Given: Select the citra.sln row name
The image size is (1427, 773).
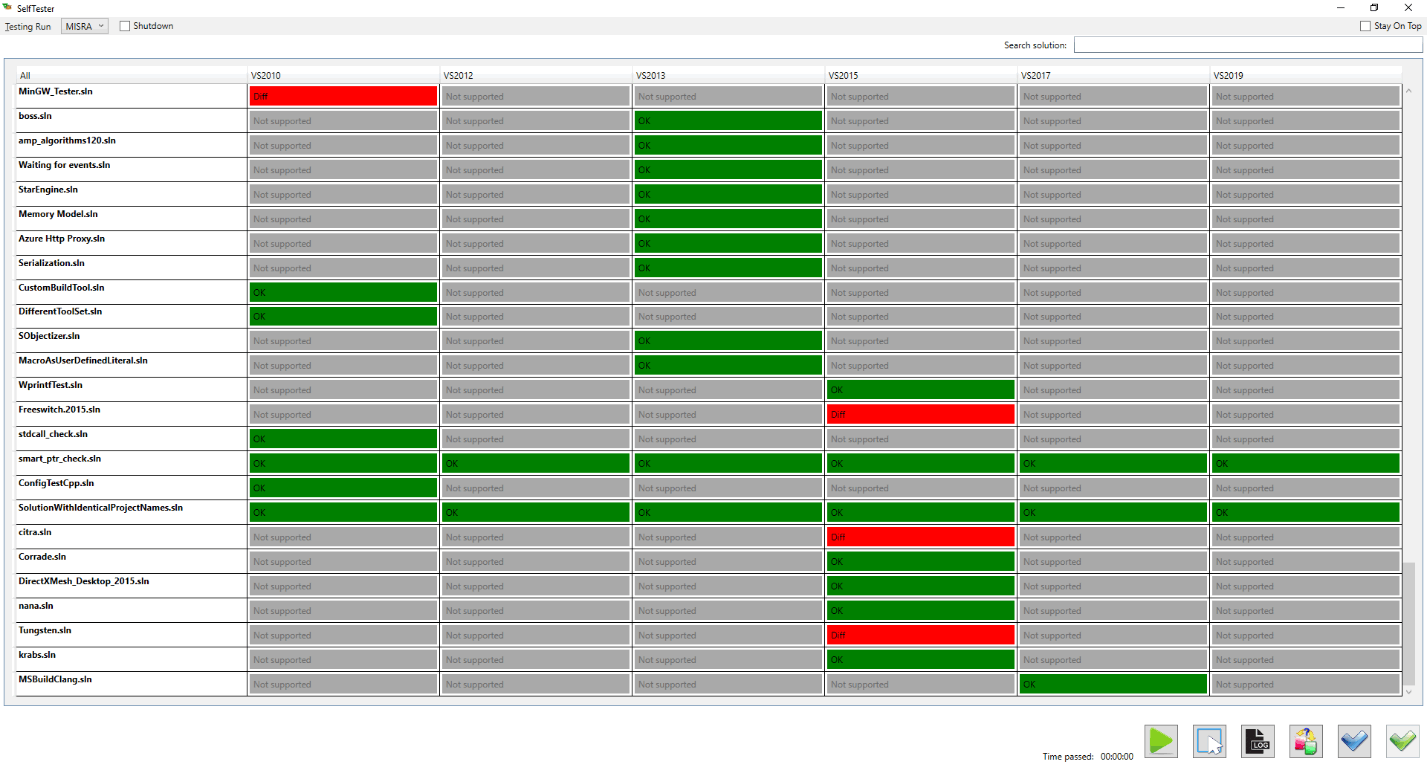Looking at the screenshot, I should [x=35, y=532].
